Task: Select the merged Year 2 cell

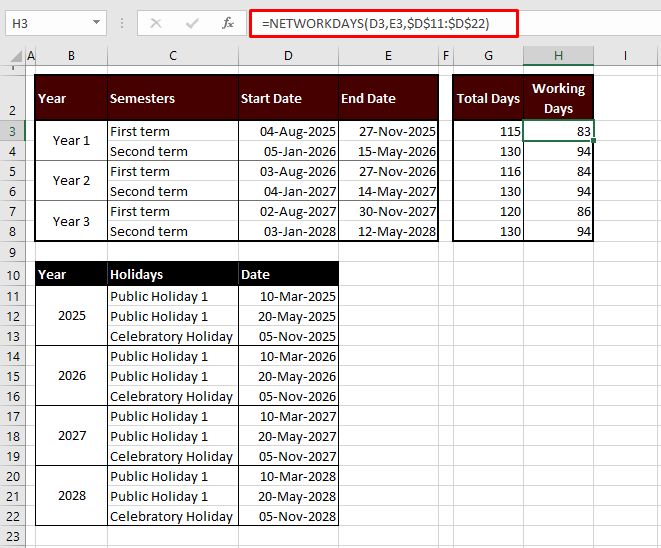Action: tap(71, 181)
